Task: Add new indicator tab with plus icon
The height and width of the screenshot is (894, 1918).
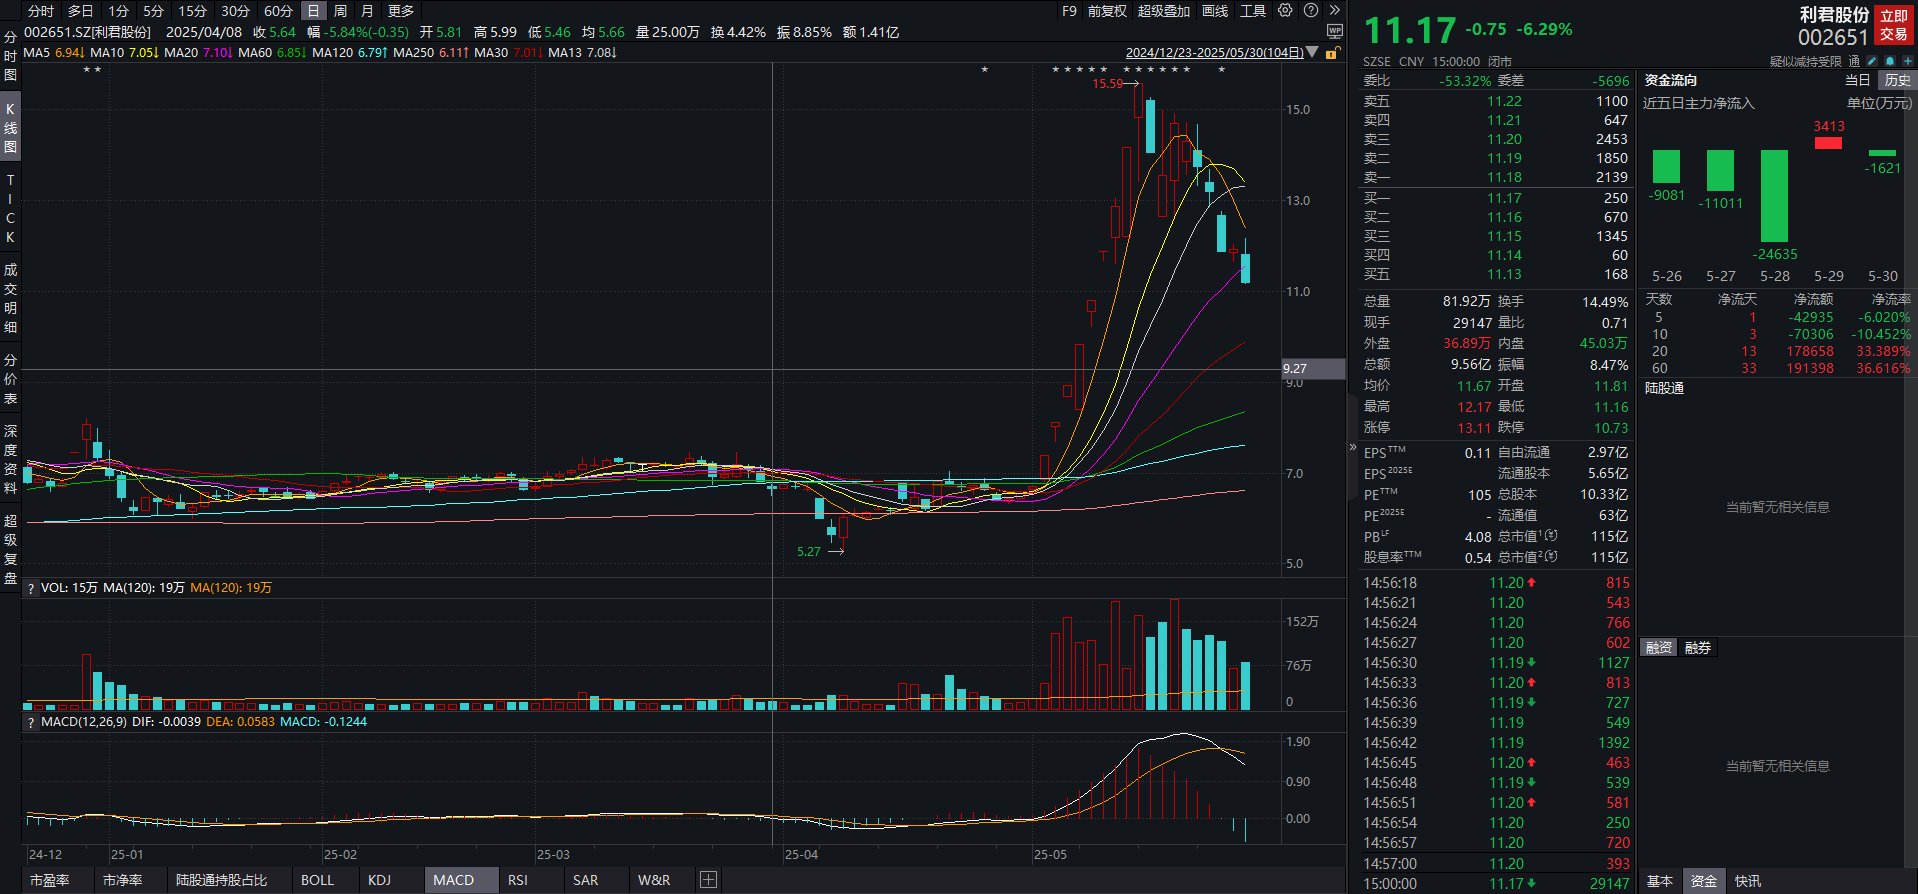Action: [708, 880]
